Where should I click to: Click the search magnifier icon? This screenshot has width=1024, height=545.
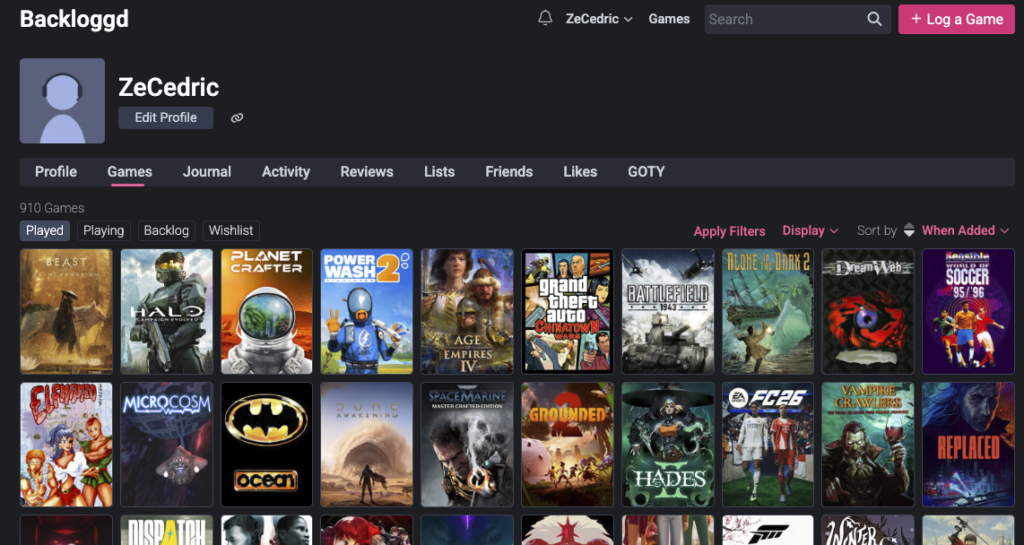pyautogui.click(x=874, y=19)
